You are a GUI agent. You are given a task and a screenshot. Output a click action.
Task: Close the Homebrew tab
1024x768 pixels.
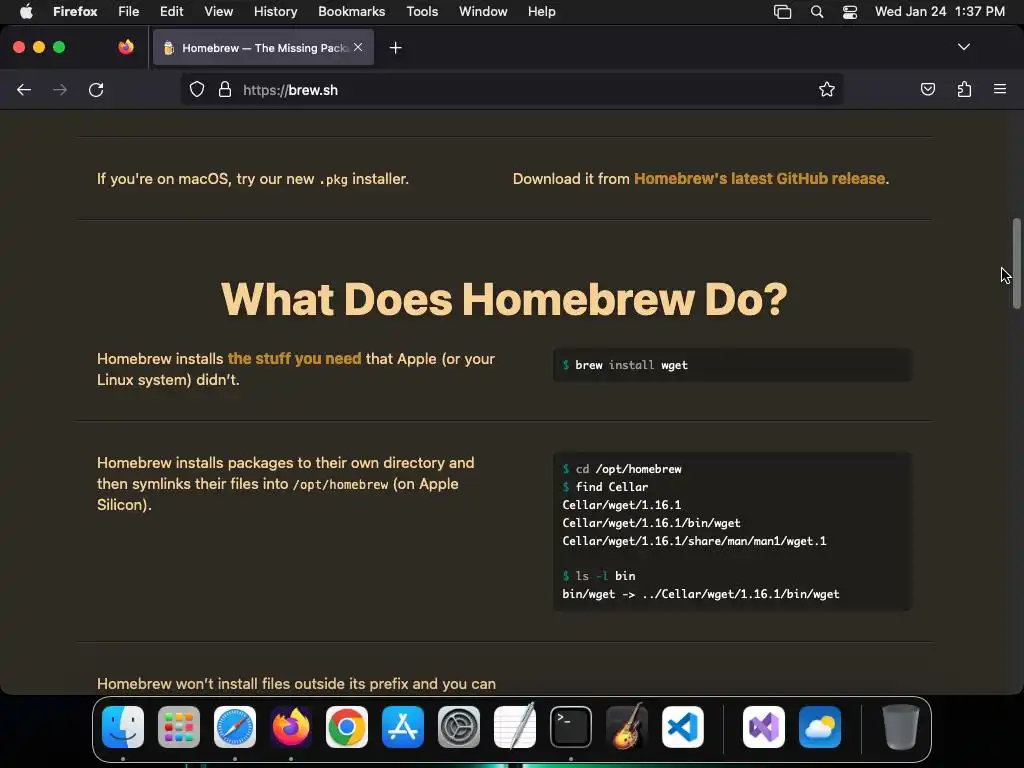pos(358,47)
